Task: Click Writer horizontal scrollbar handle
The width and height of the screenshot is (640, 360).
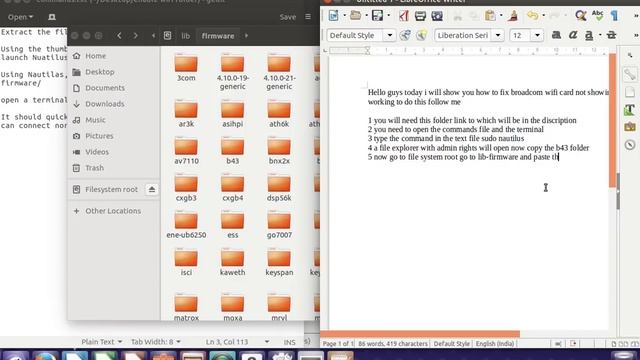Action: pos(420,334)
